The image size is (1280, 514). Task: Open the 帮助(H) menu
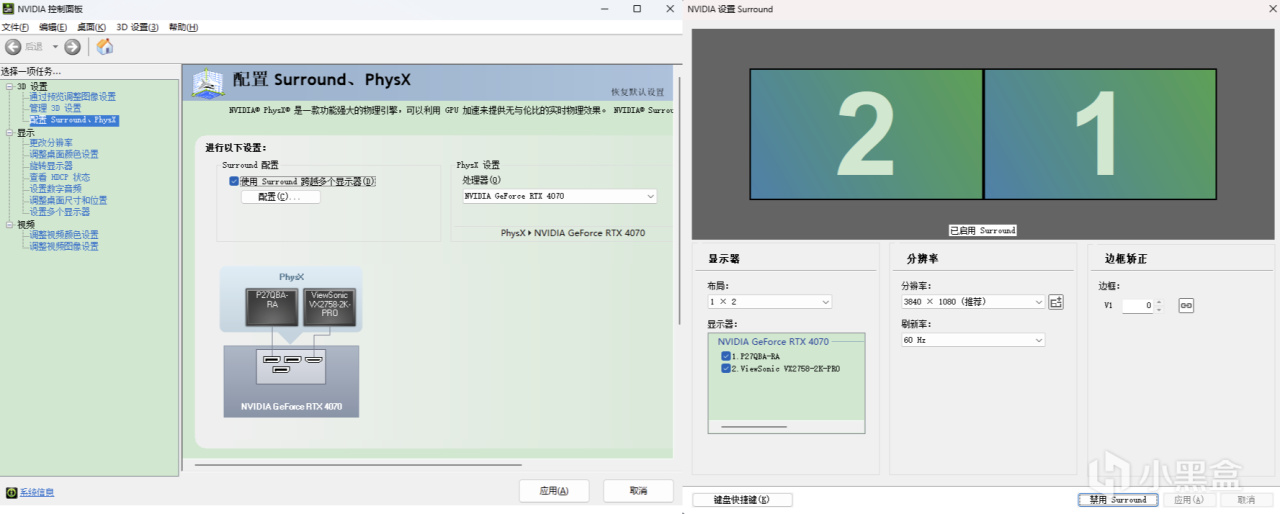(x=183, y=27)
